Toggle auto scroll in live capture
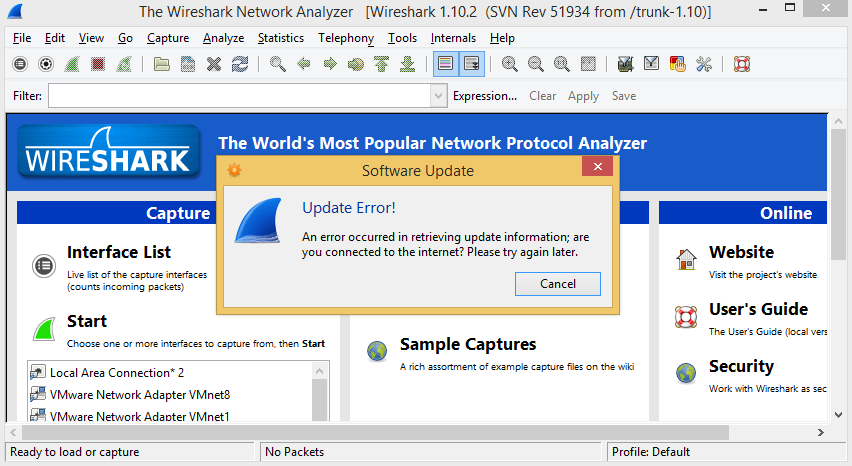Screen dimensions: 852x466 click(472, 64)
